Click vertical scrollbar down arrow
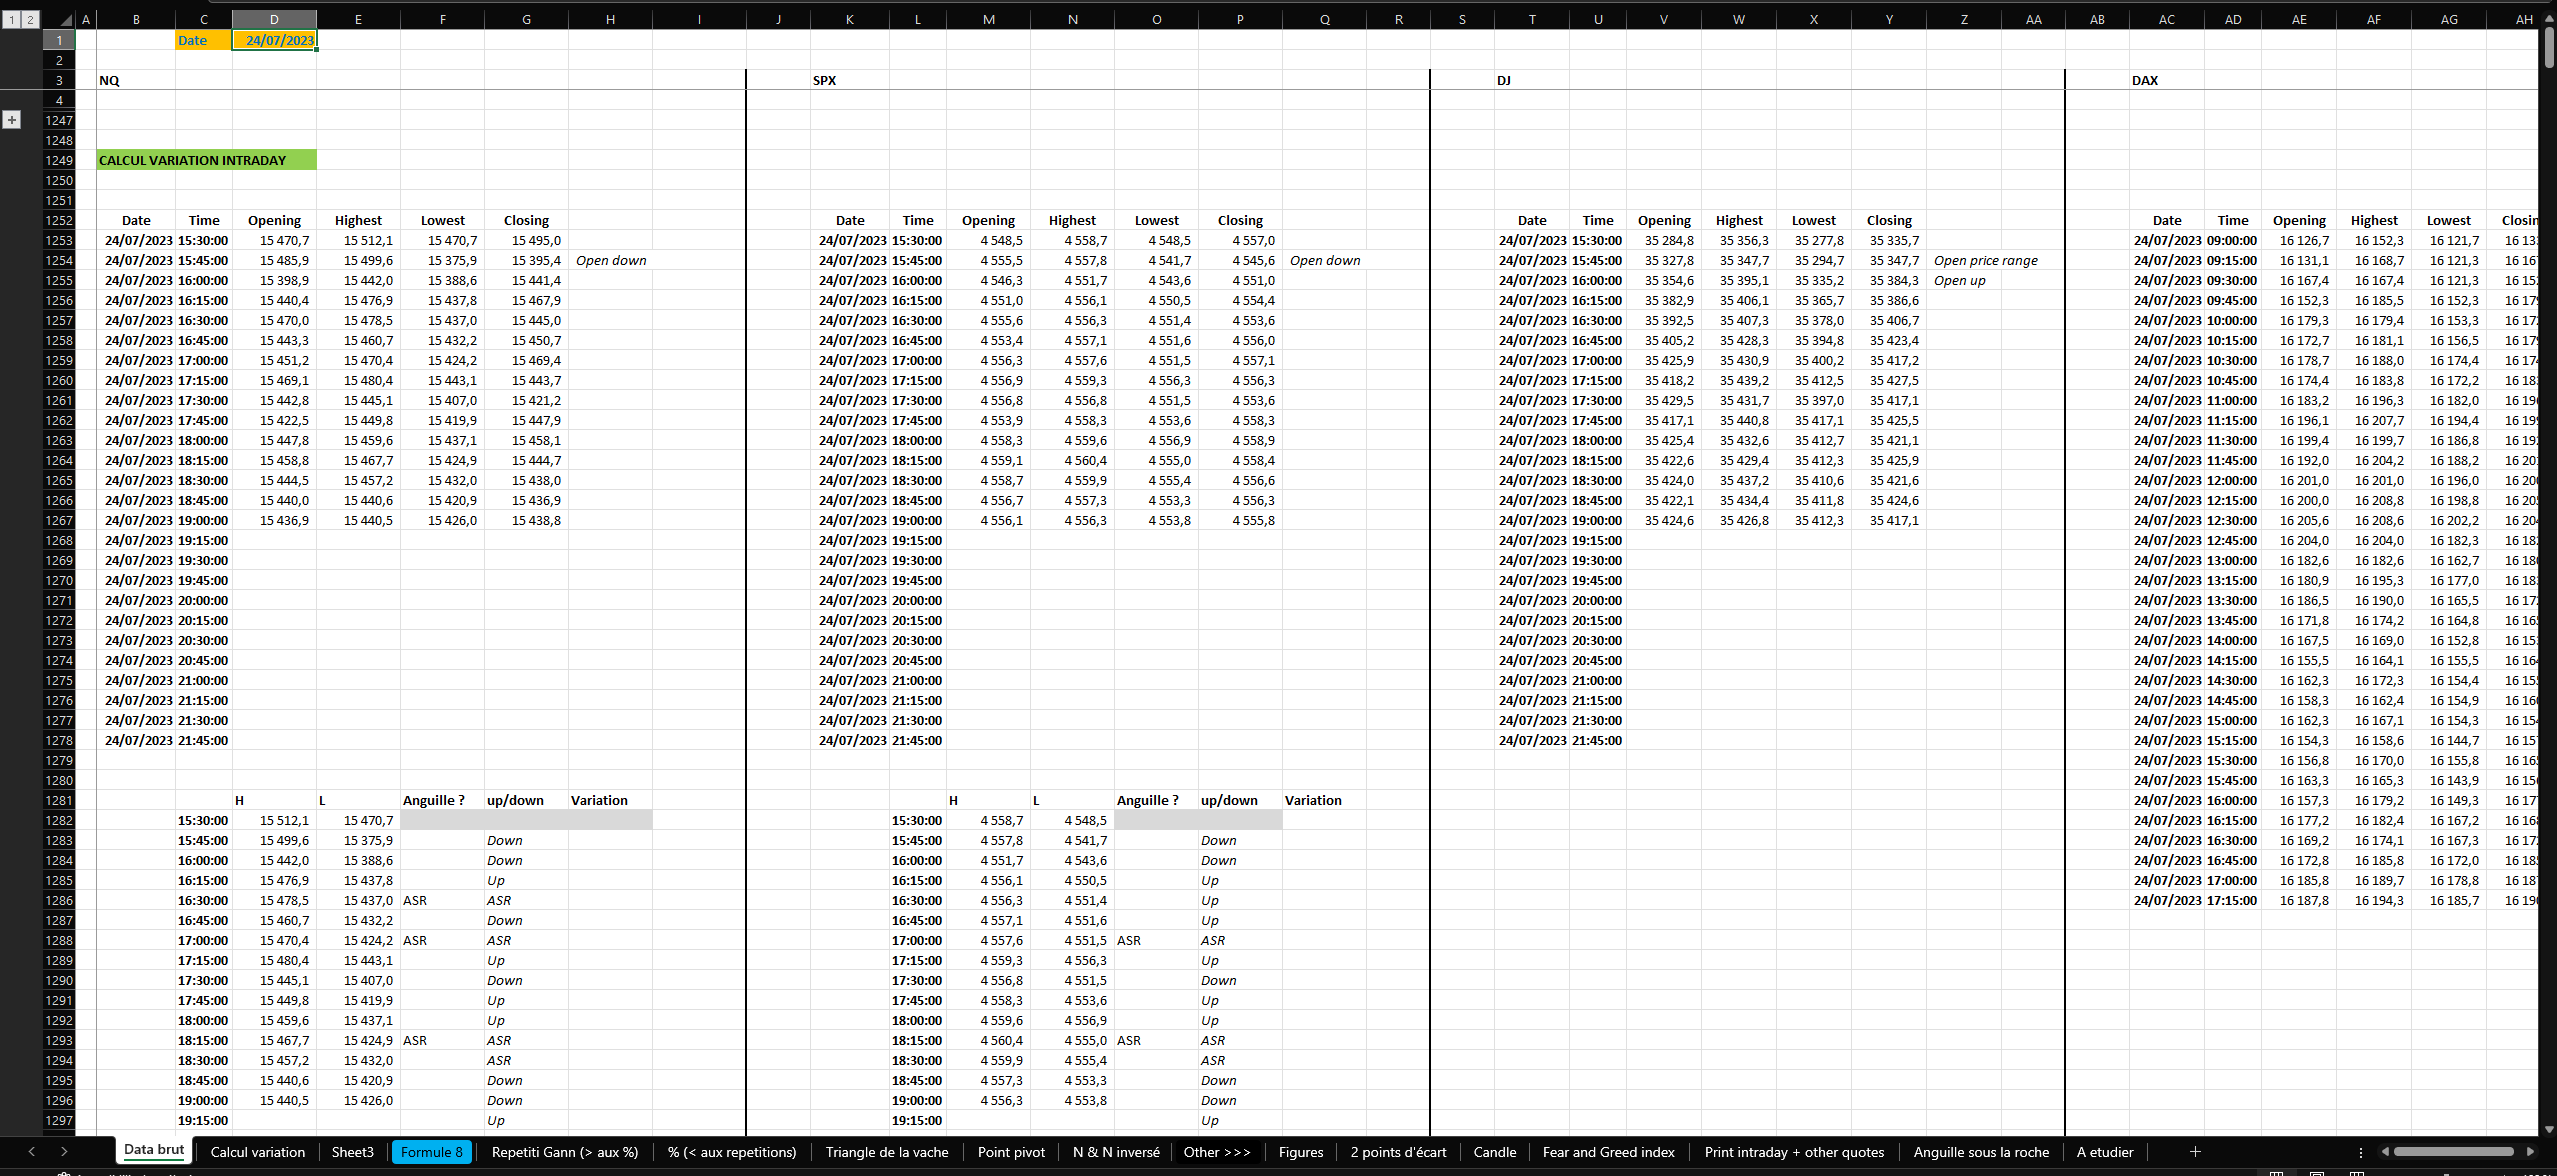The height and width of the screenshot is (1176, 2557). click(2549, 1129)
